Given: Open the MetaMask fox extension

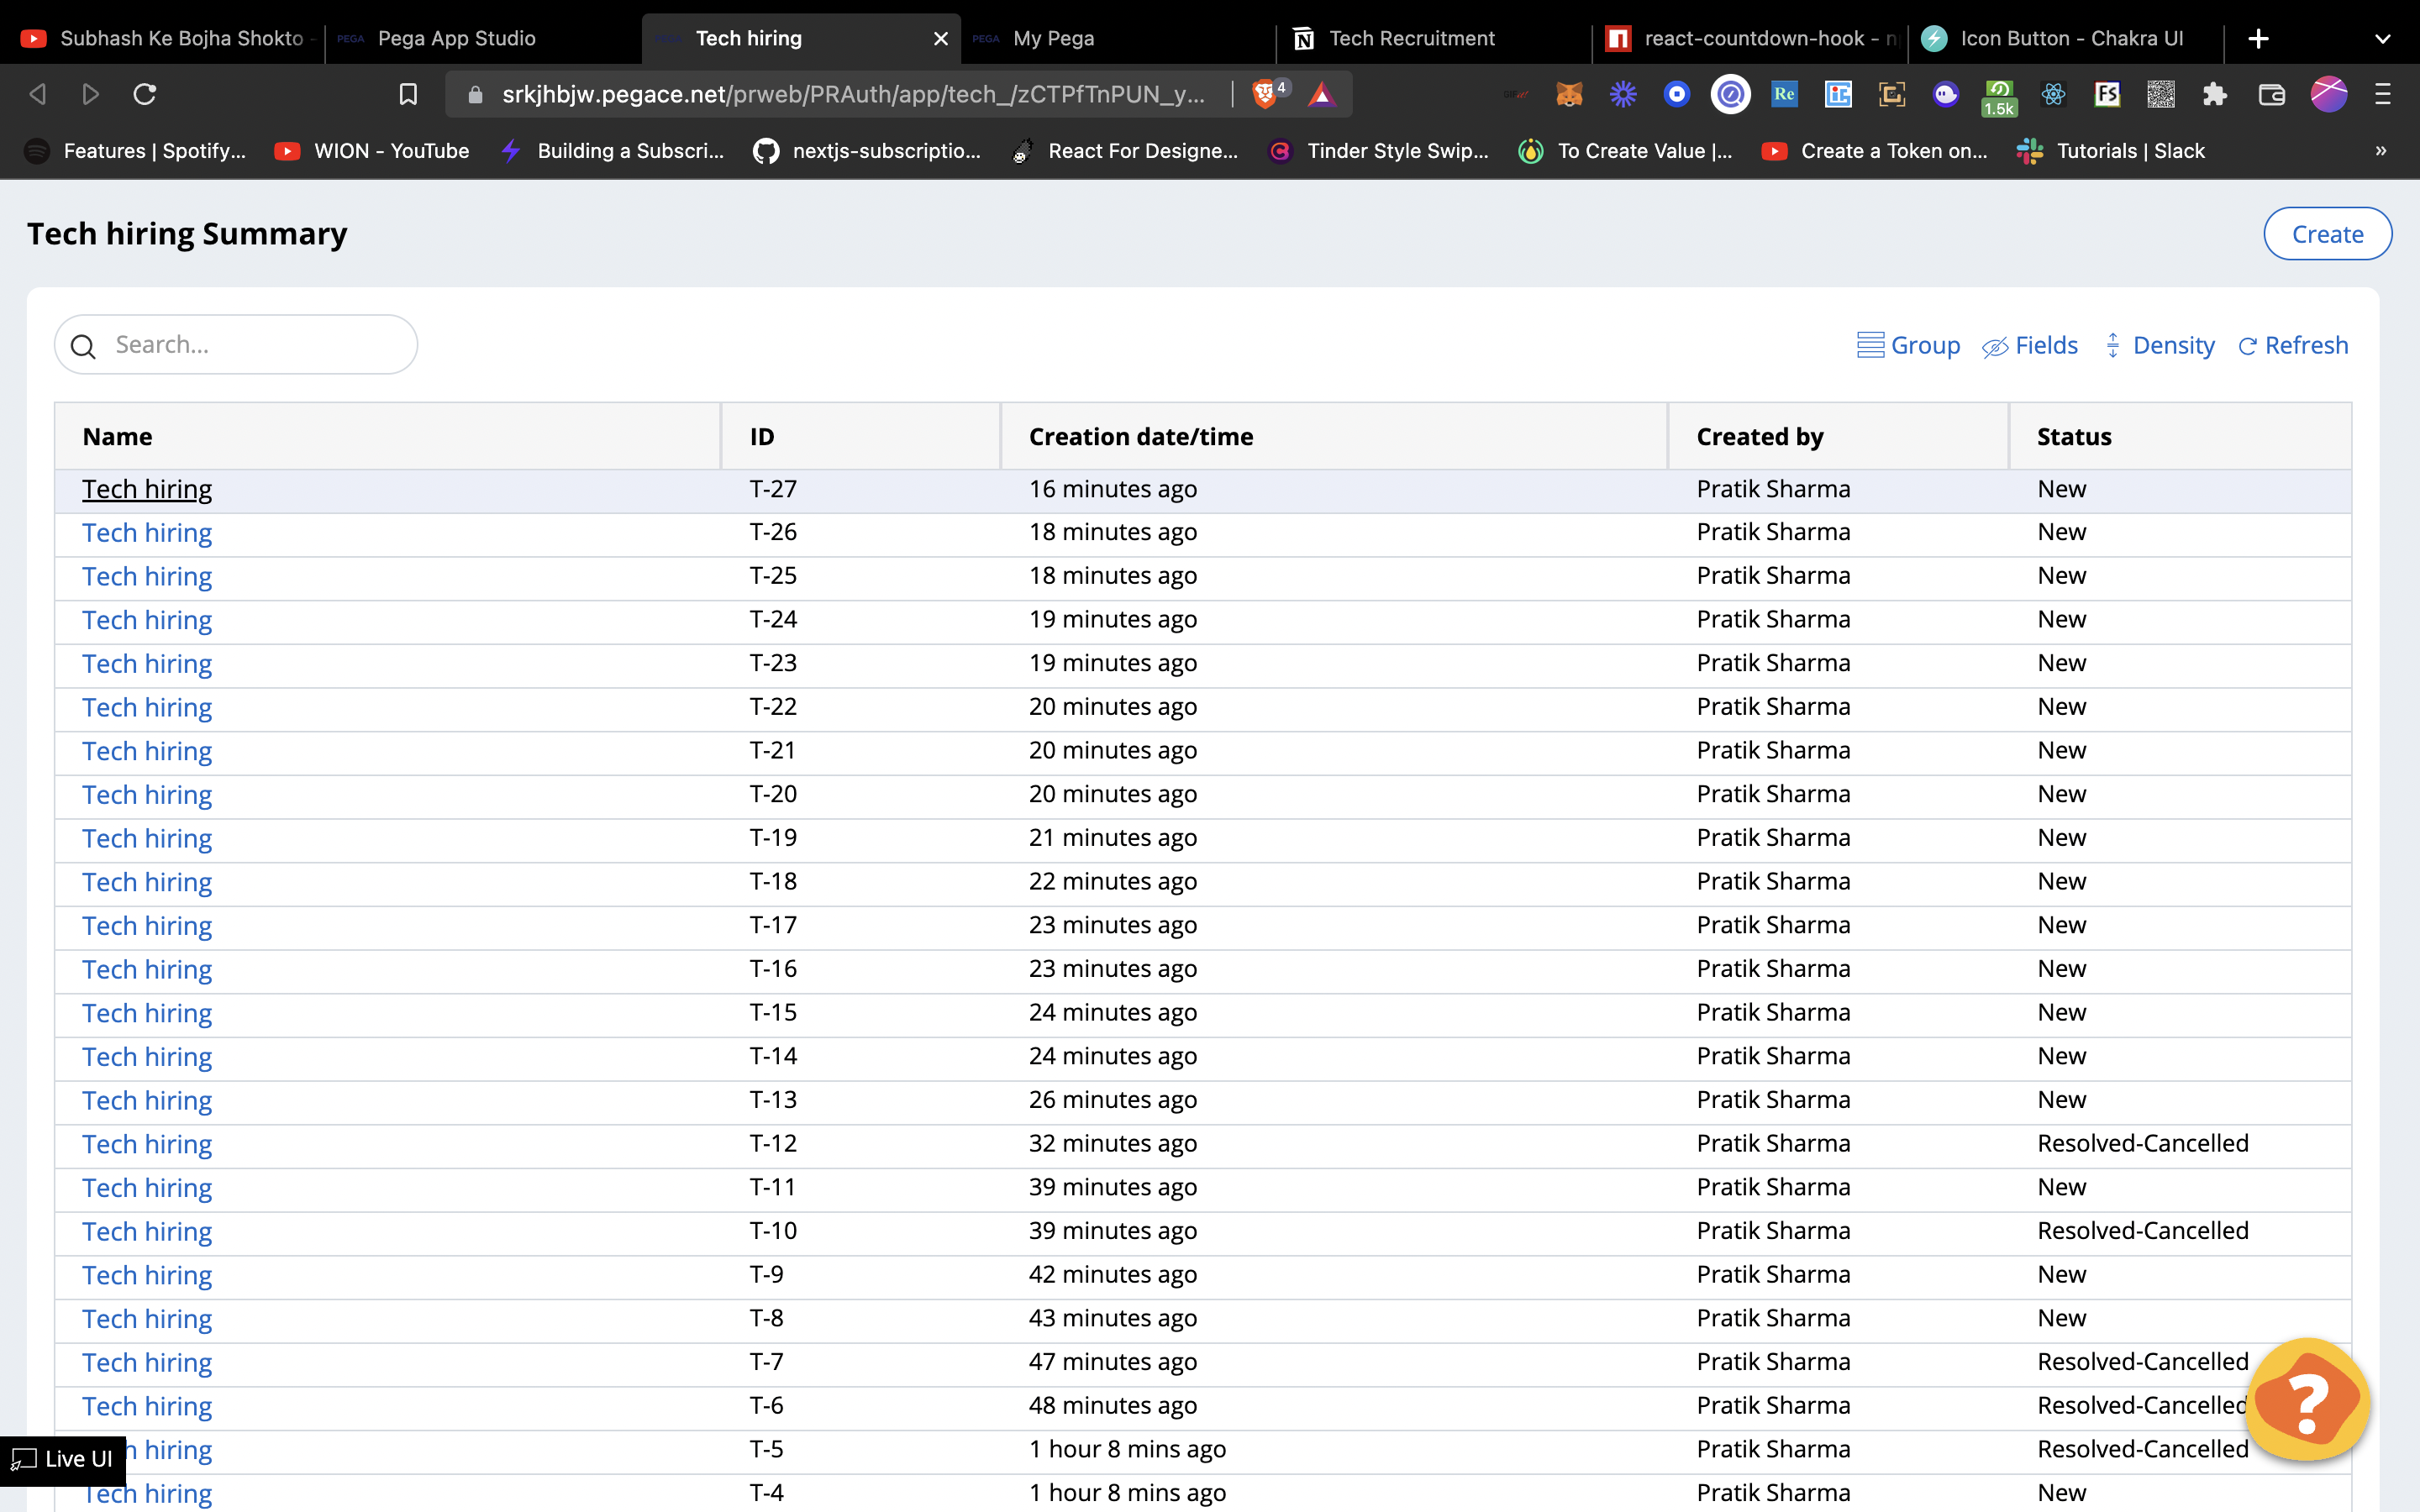Looking at the screenshot, I should click(1569, 94).
